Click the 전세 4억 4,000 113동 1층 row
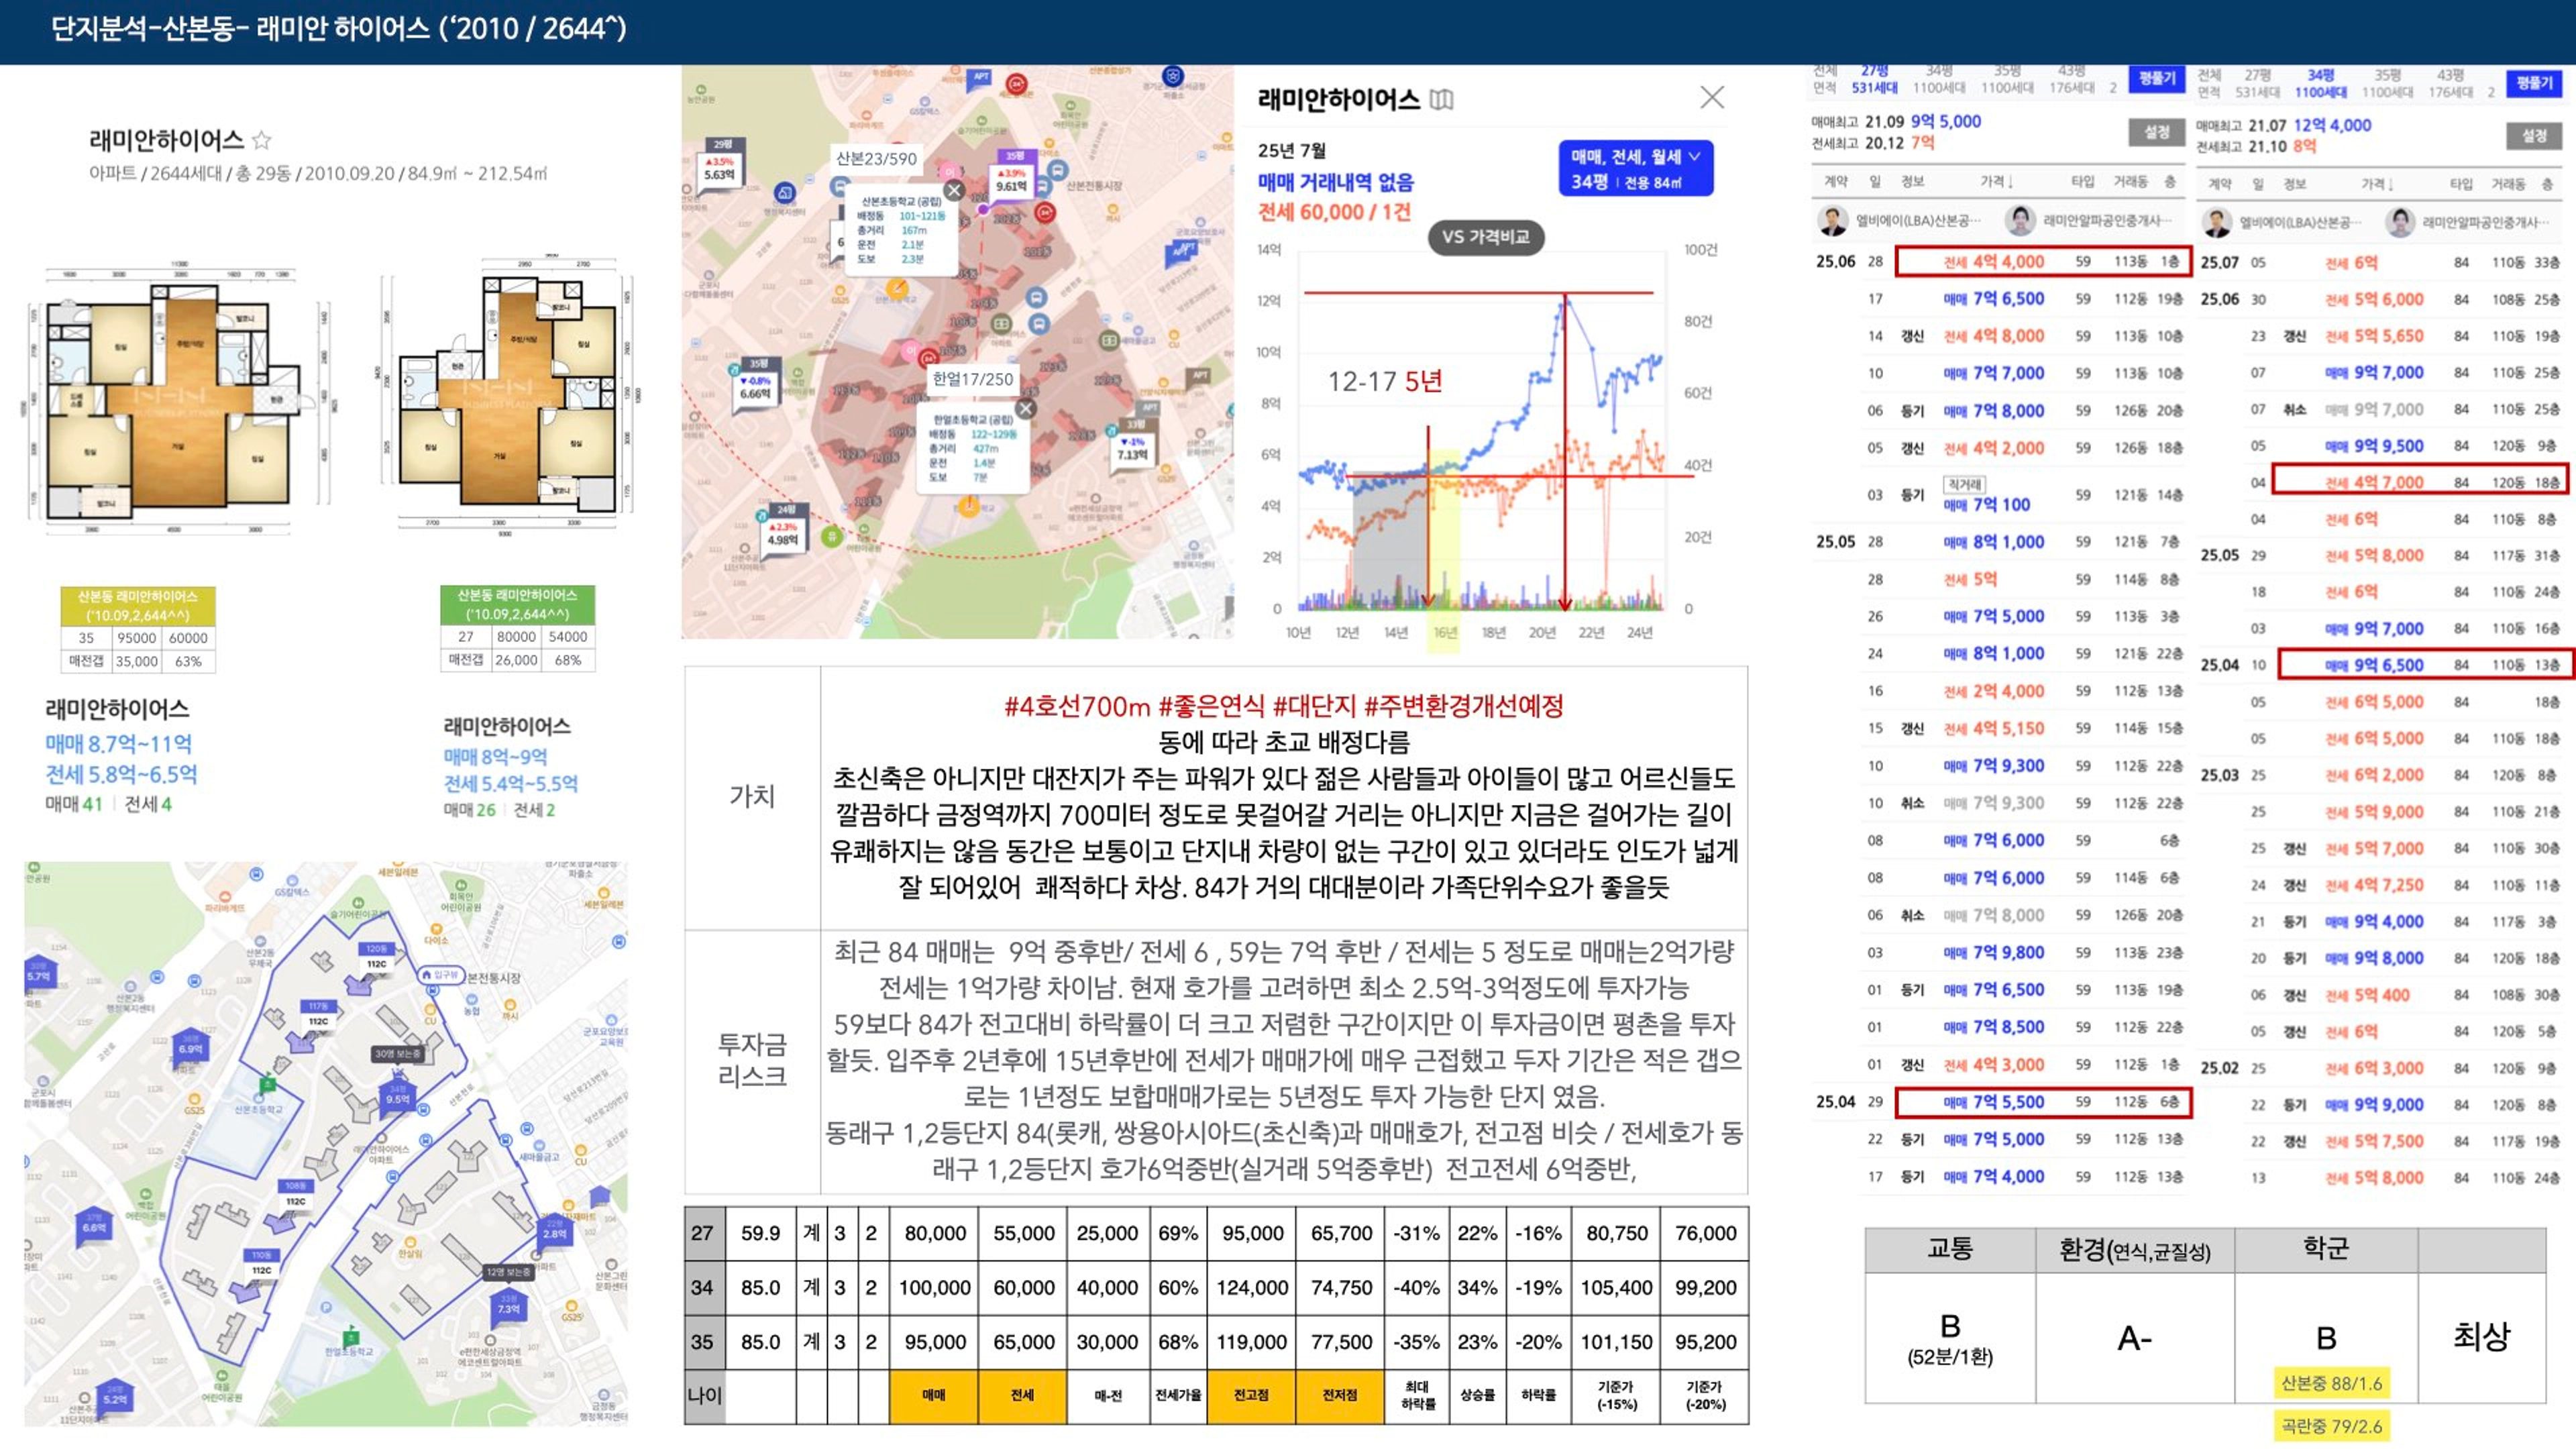This screenshot has height=1449, width=2576. [2043, 261]
